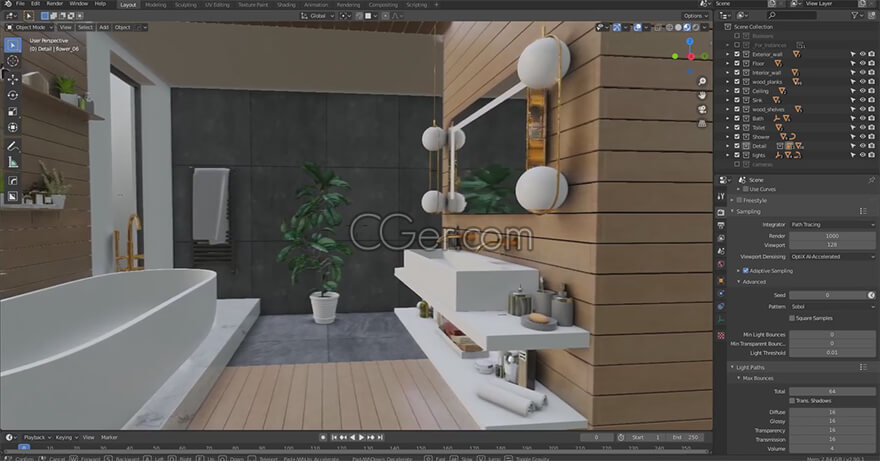Click the Viewport samples 128 field
Image resolution: width=880 pixels, height=461 pixels.
point(832,245)
